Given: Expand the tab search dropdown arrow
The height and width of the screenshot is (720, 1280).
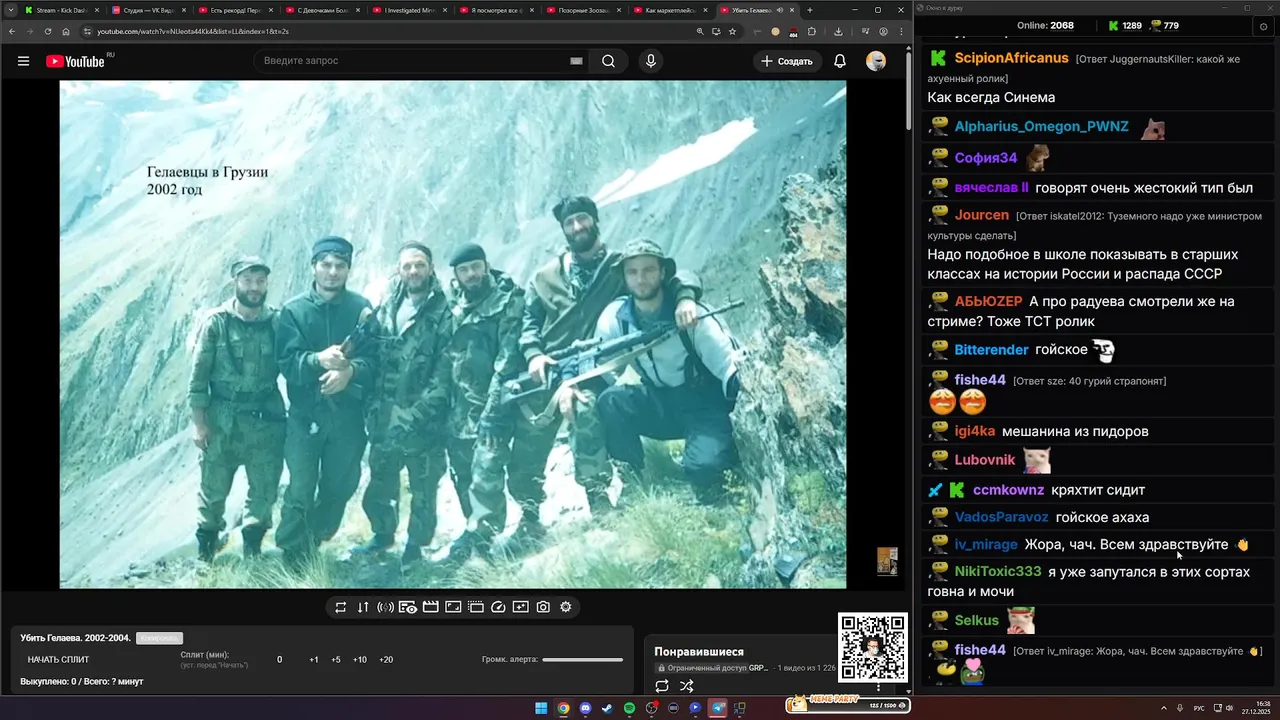Looking at the screenshot, I should point(10,10).
